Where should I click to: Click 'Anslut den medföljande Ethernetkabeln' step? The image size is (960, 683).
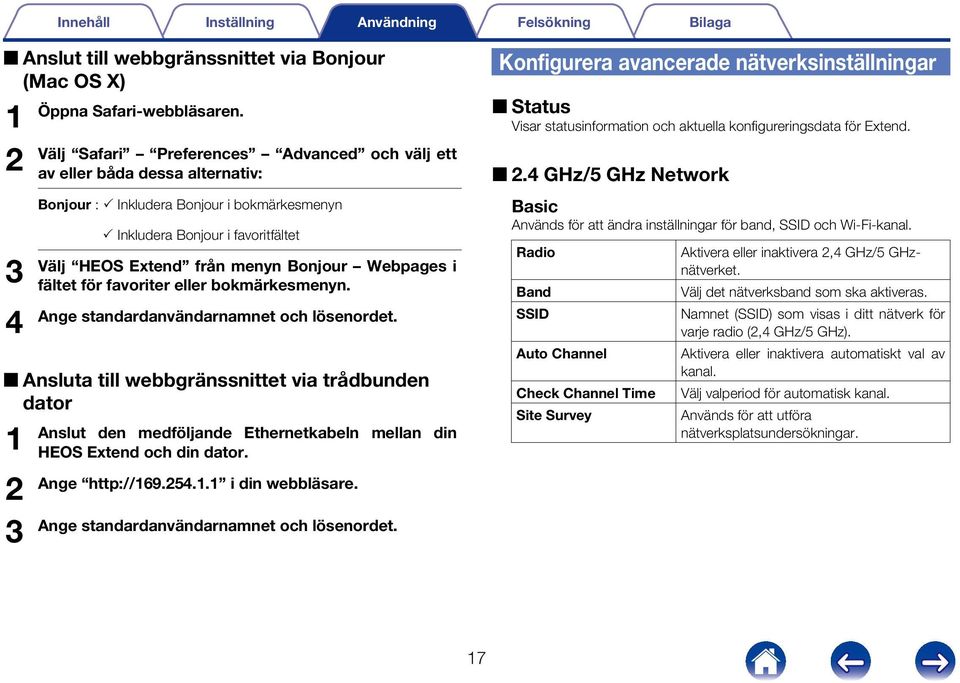click(x=247, y=442)
